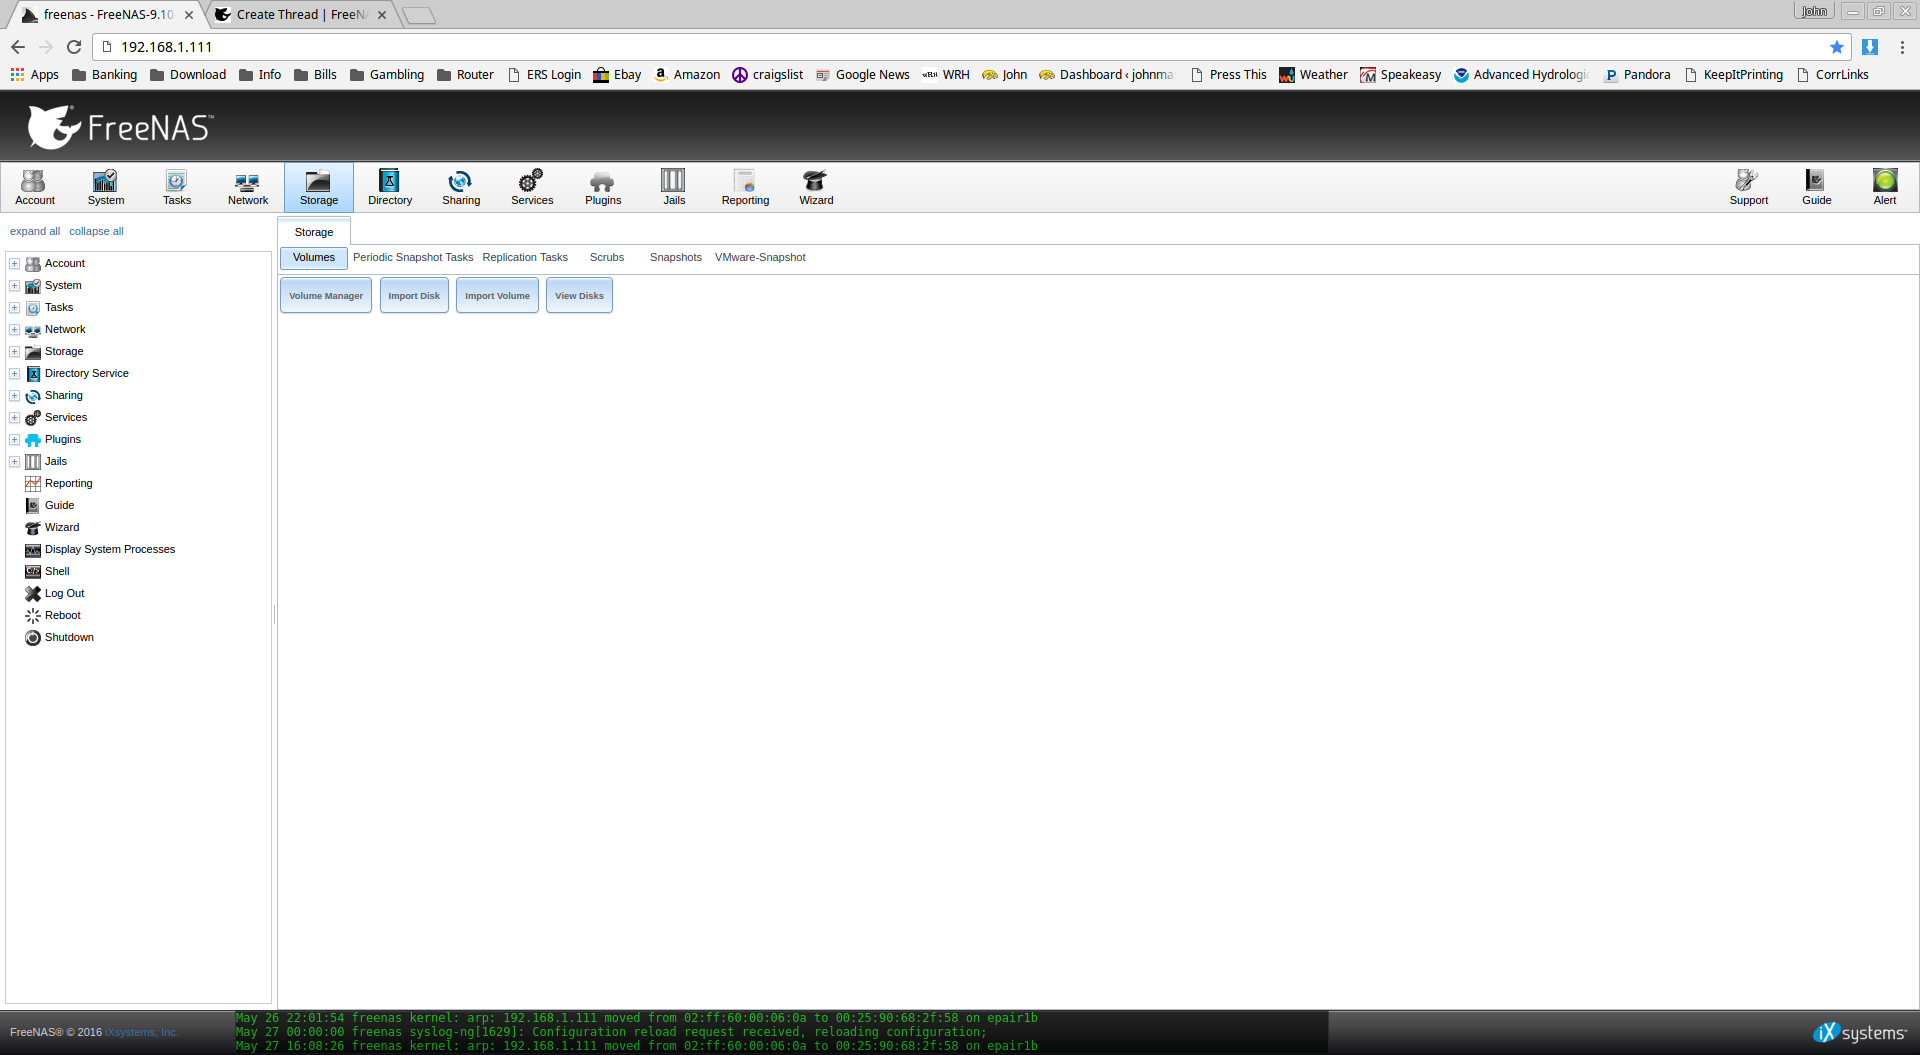Image resolution: width=1920 pixels, height=1055 pixels.
Task: Open the Network toolbar icon
Action: (x=248, y=187)
